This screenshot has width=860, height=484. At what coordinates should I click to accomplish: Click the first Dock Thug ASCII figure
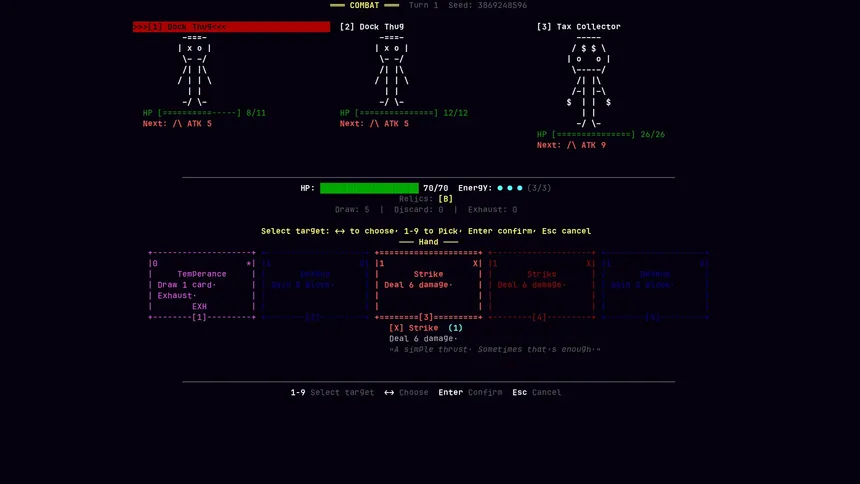point(194,70)
